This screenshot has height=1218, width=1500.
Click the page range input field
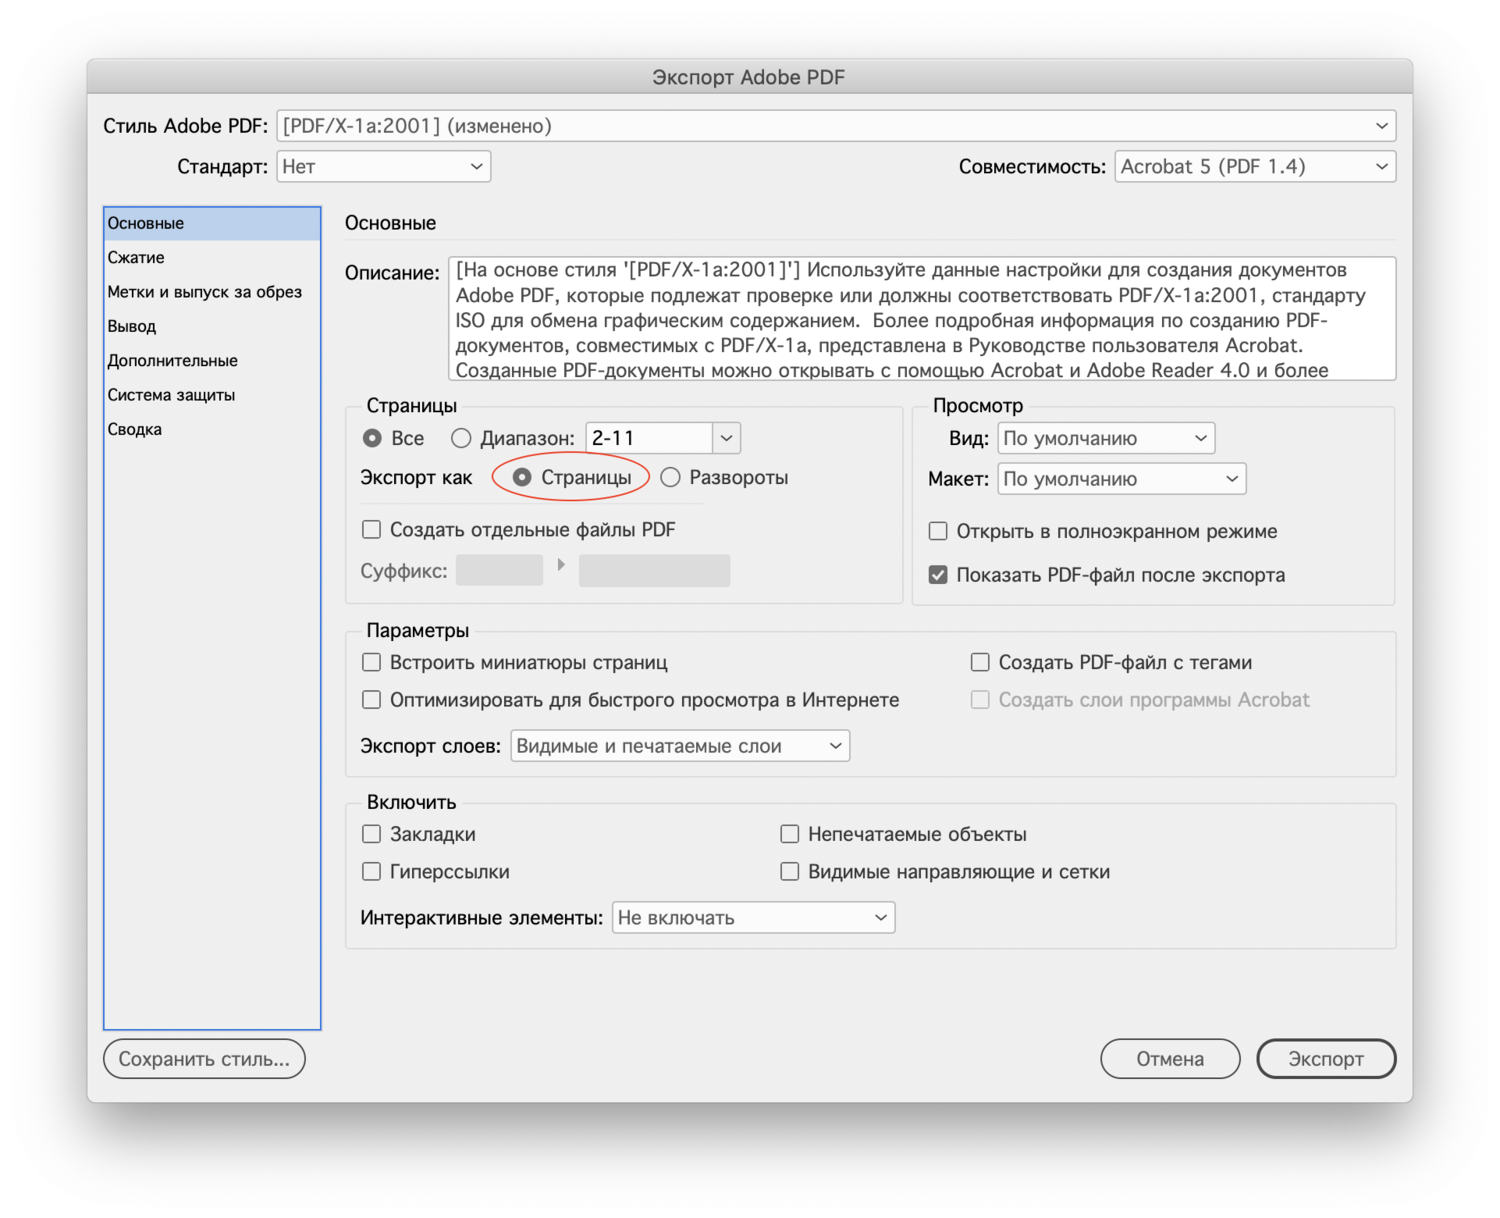(648, 437)
